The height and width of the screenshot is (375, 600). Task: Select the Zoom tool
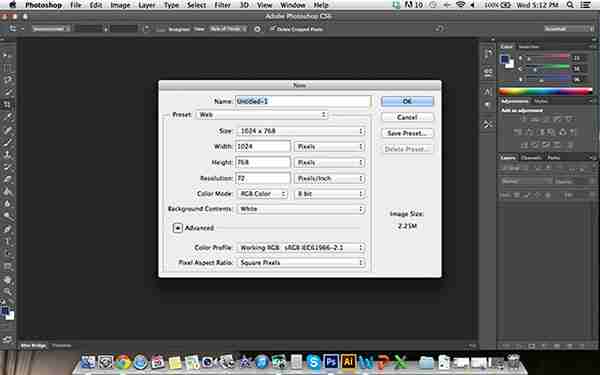click(x=7, y=292)
